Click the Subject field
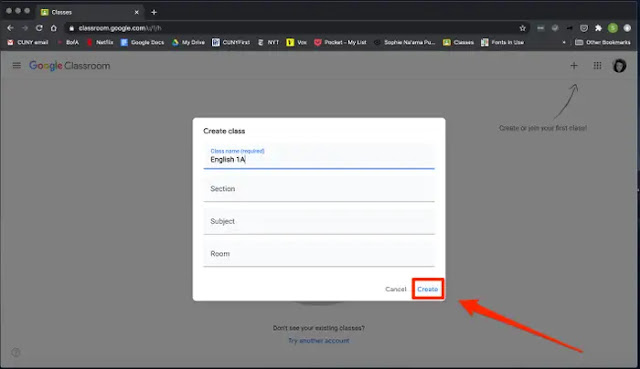The image size is (640, 369). pos(319,221)
